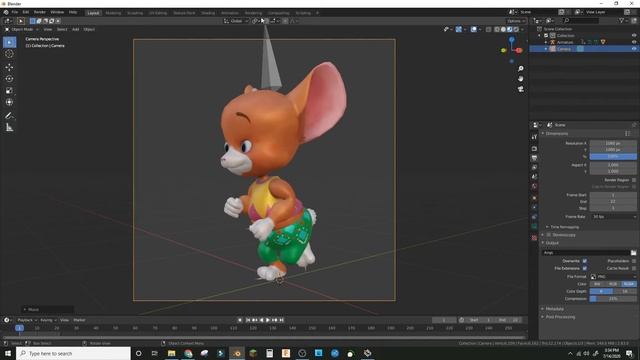Click the red X axis gizmo ball
This screenshot has height=360, width=640.
pyautogui.click(x=519, y=50)
